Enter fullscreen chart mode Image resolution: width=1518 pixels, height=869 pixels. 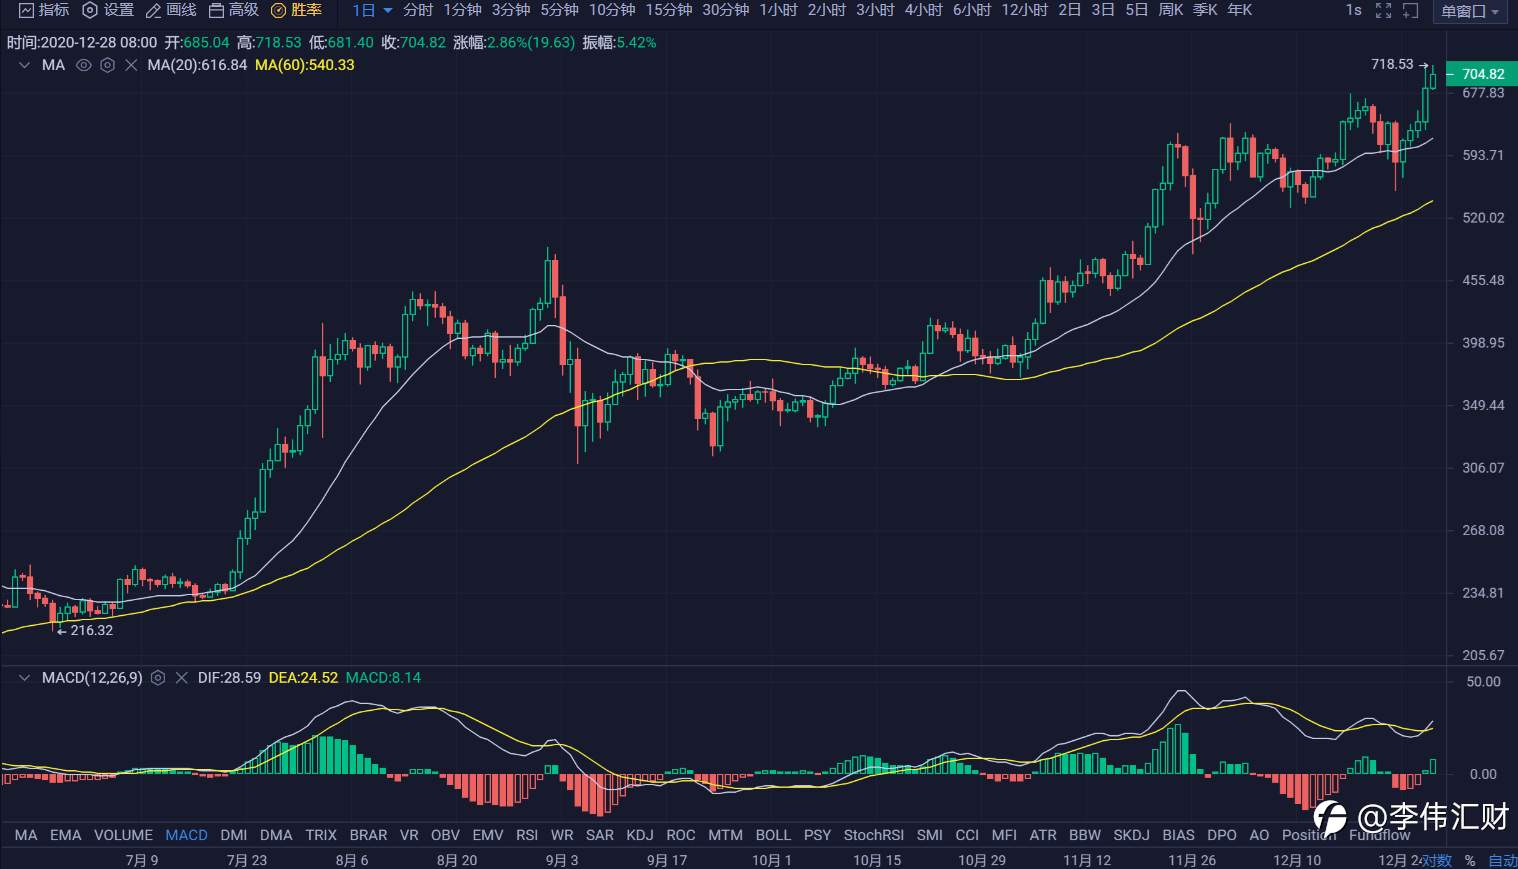[1384, 10]
